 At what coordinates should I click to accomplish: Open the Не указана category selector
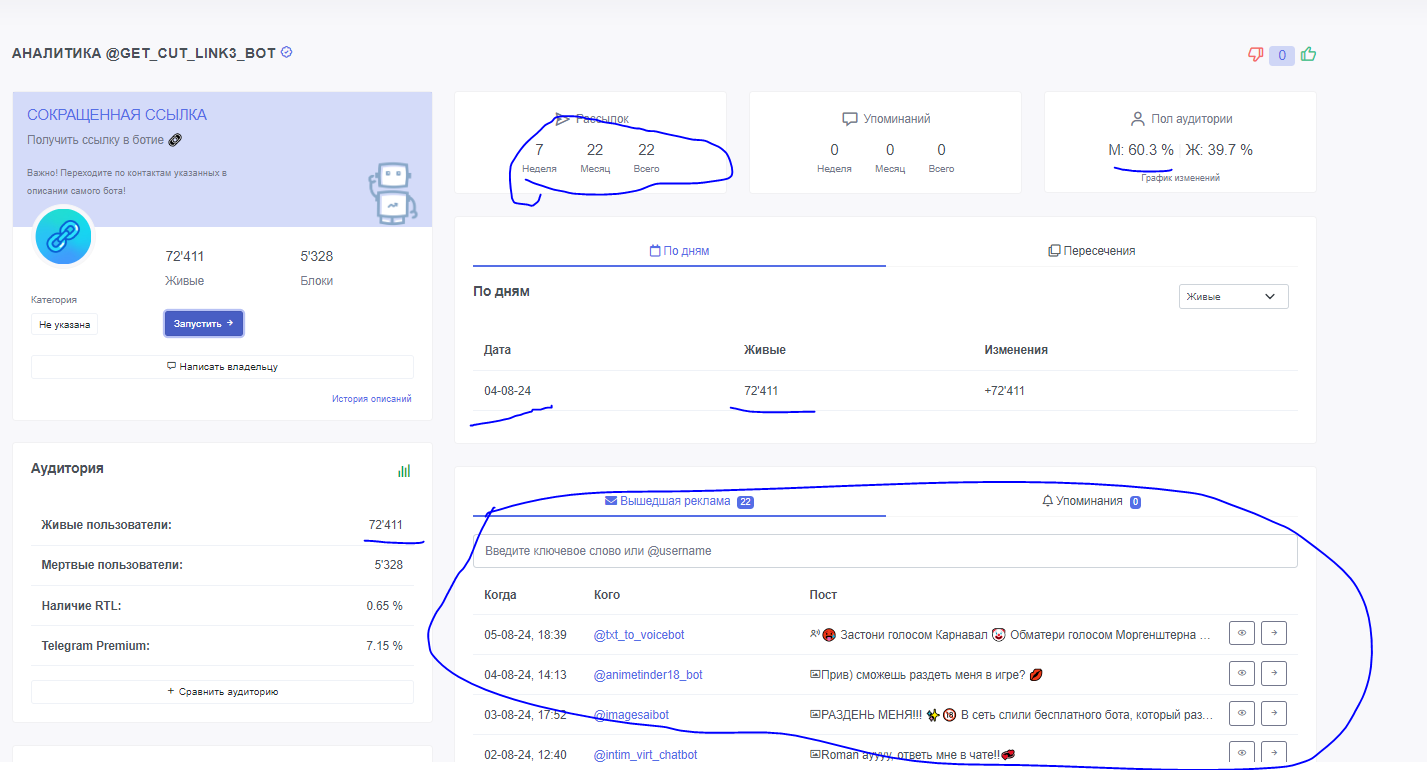coord(64,324)
